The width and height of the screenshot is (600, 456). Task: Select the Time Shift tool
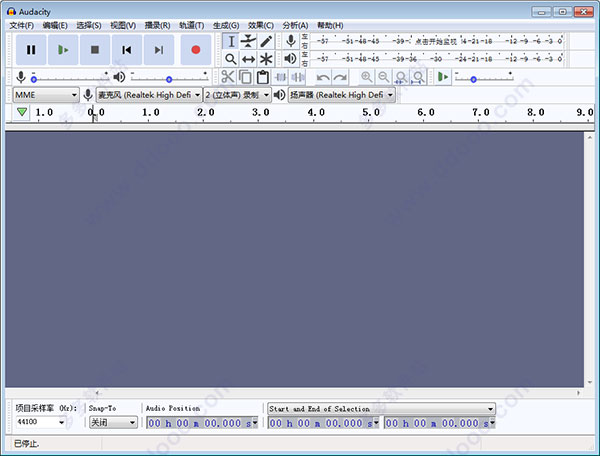pyautogui.click(x=248, y=59)
